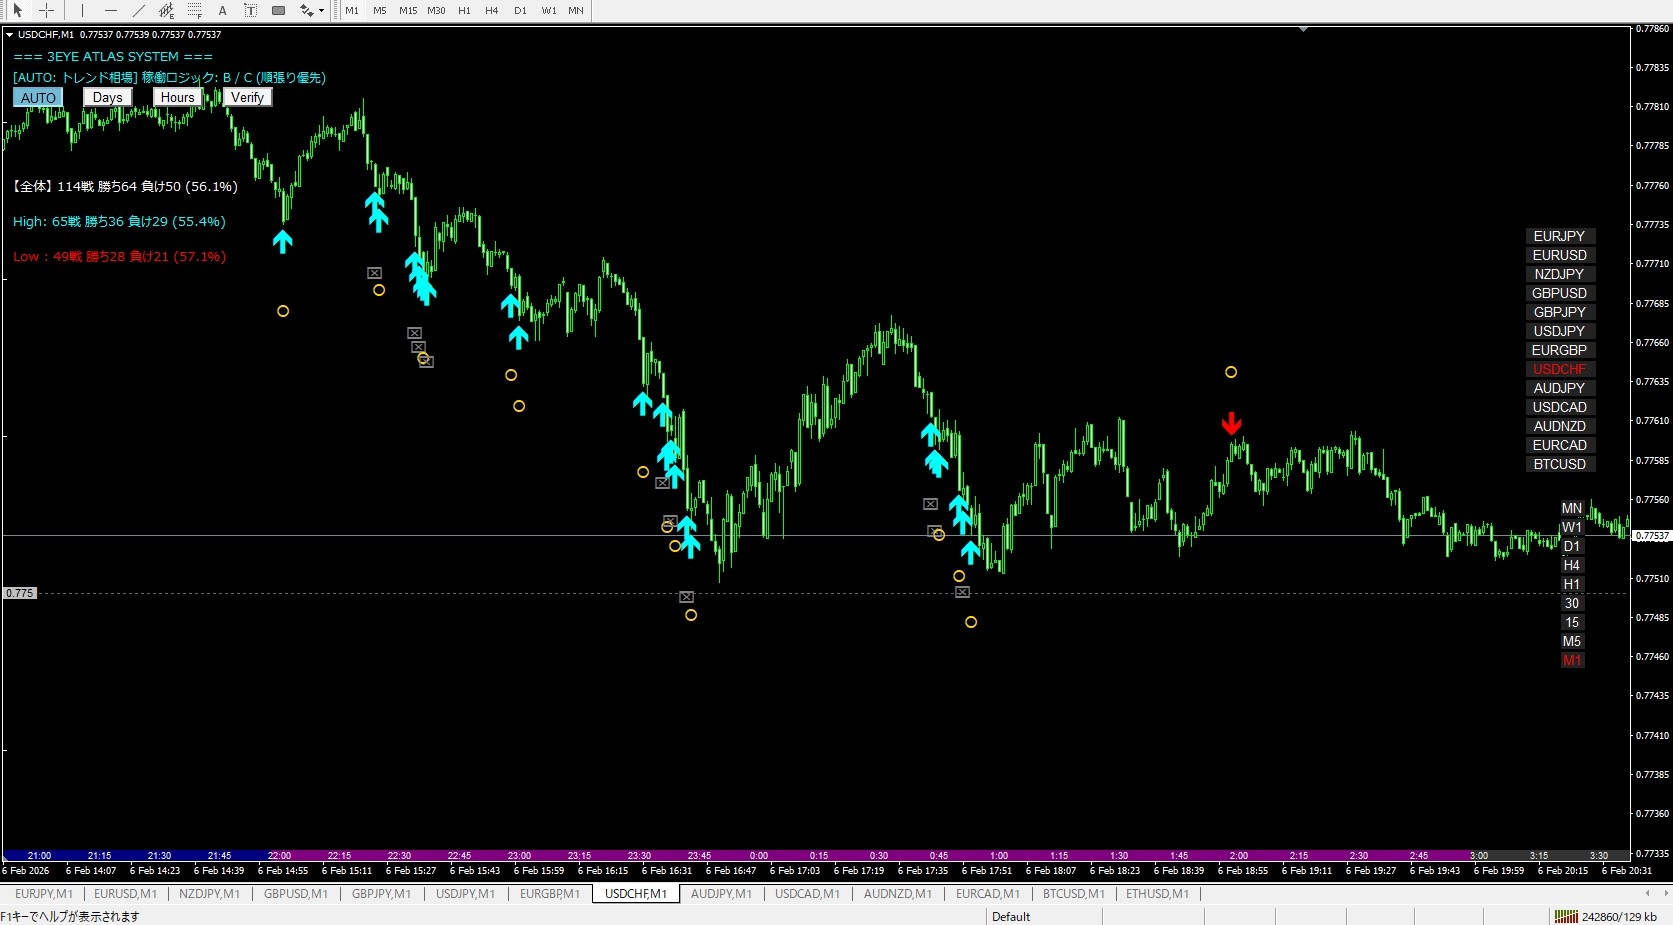Open the BTCUSD,M1 chart tab

[x=1073, y=894]
